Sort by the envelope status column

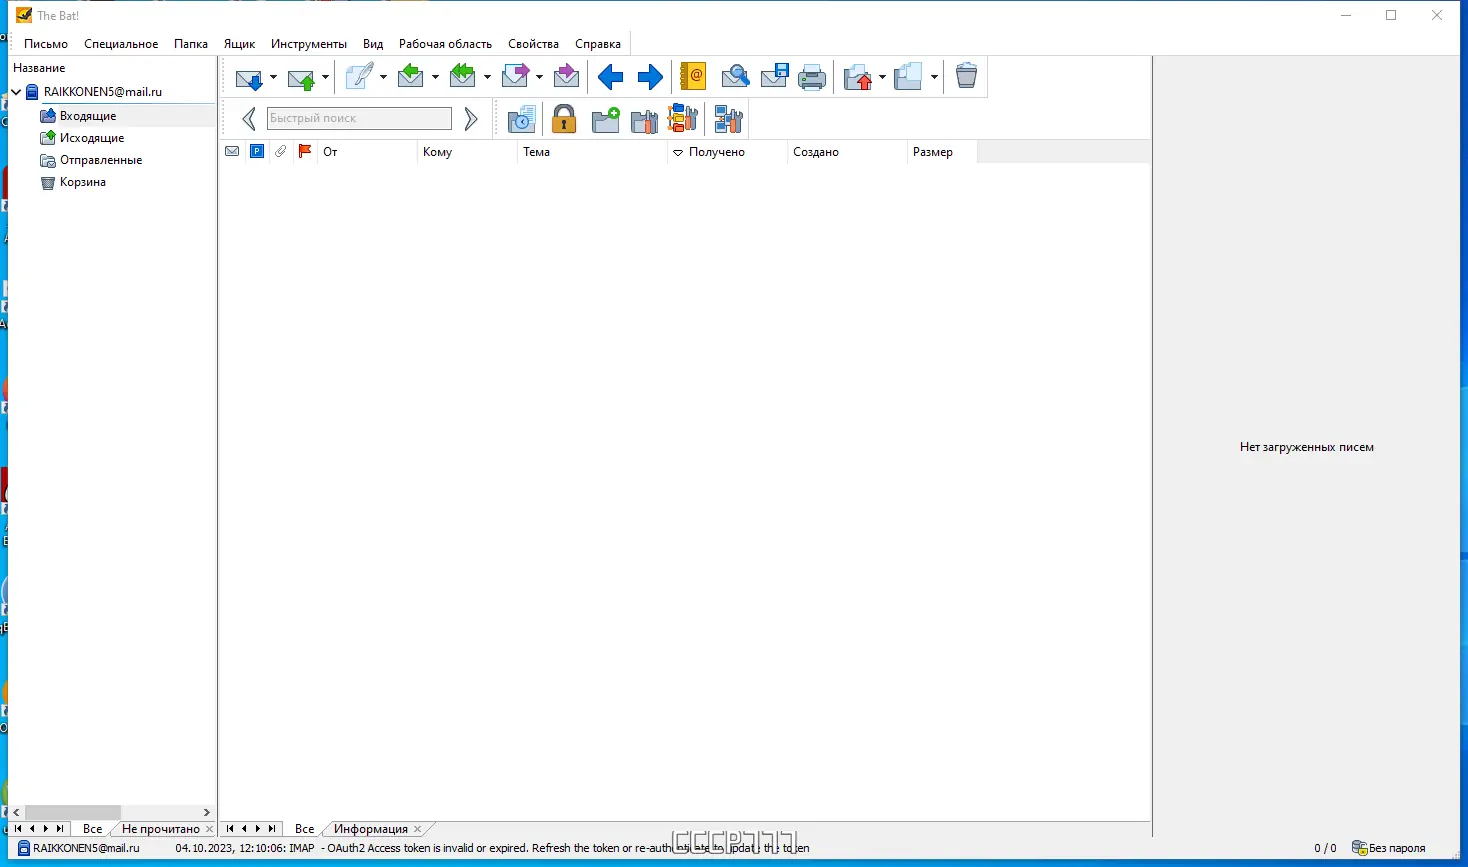coord(232,152)
